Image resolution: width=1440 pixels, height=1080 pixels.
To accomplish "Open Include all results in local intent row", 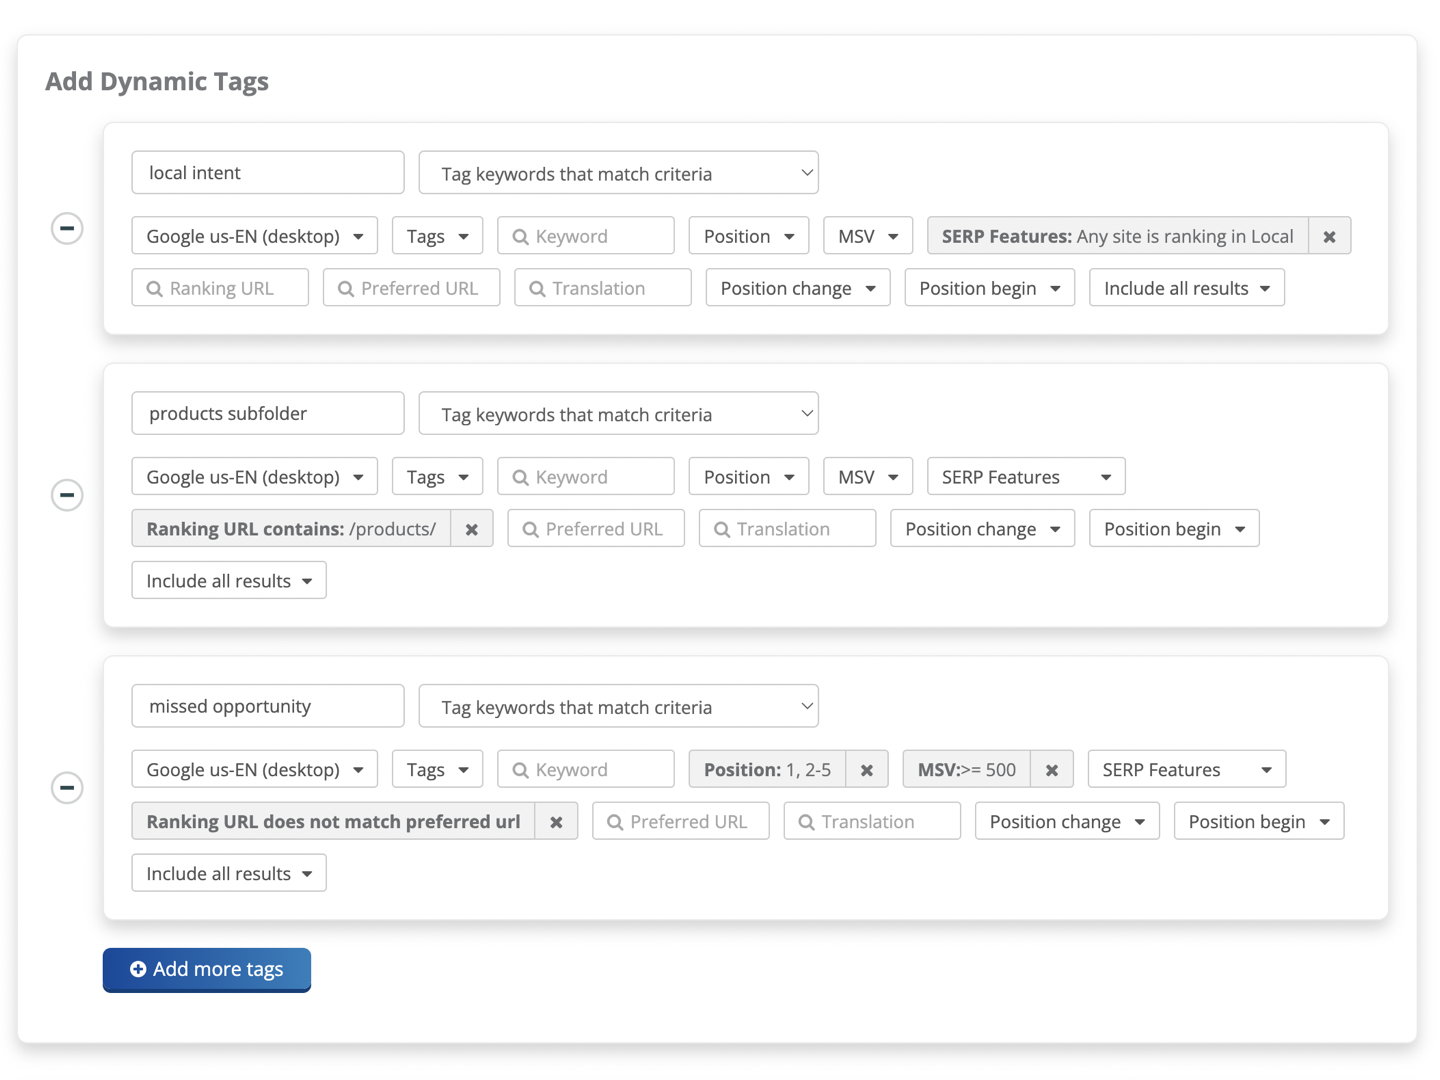I will [1187, 288].
